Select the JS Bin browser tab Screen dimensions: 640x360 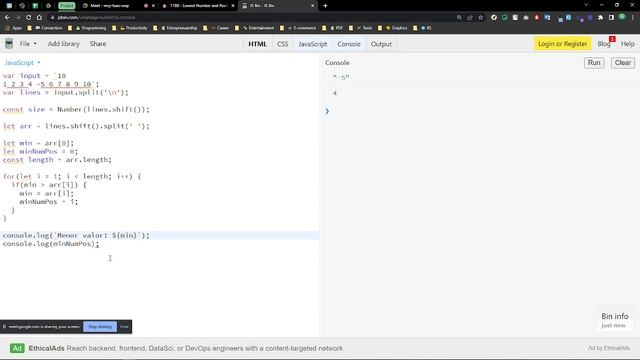click(278, 6)
